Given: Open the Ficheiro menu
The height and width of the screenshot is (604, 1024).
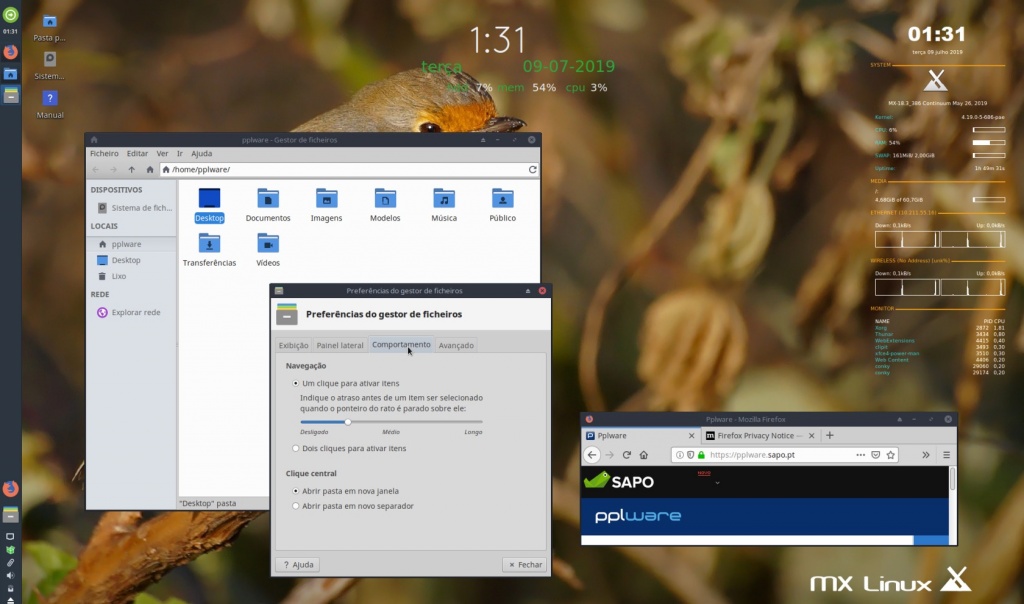Looking at the screenshot, I should [103, 153].
